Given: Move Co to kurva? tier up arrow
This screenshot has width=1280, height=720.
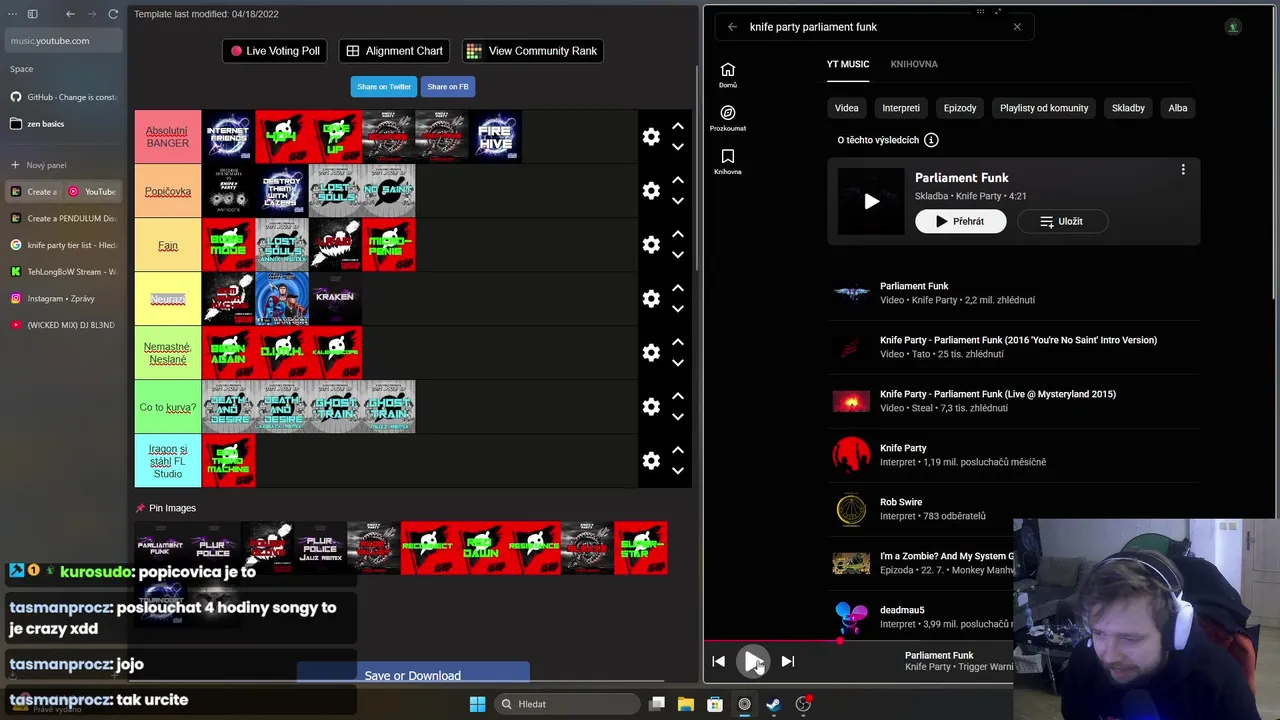Looking at the screenshot, I should click(678, 396).
